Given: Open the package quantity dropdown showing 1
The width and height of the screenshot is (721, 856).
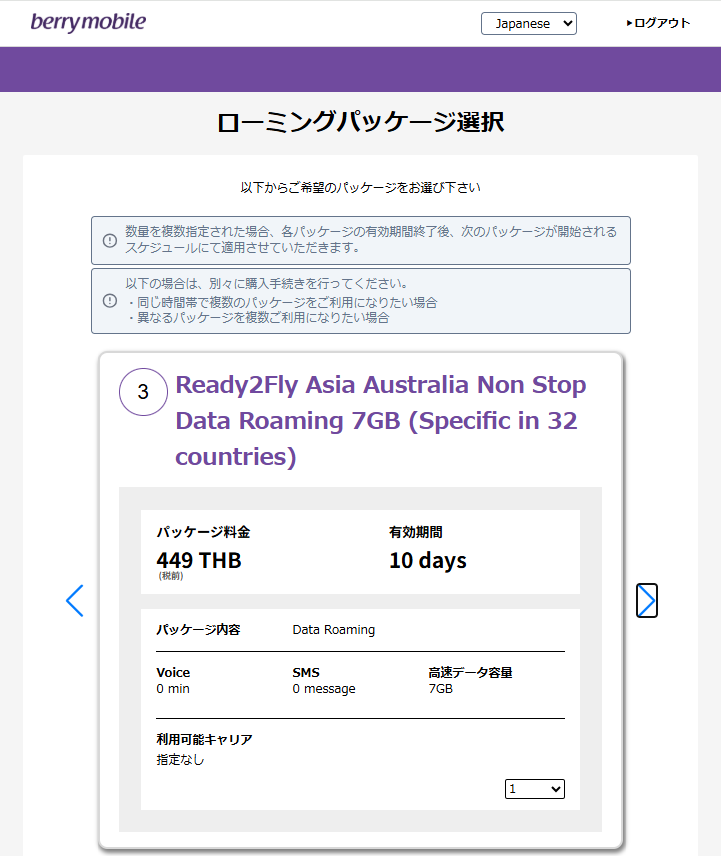Looking at the screenshot, I should [534, 789].
